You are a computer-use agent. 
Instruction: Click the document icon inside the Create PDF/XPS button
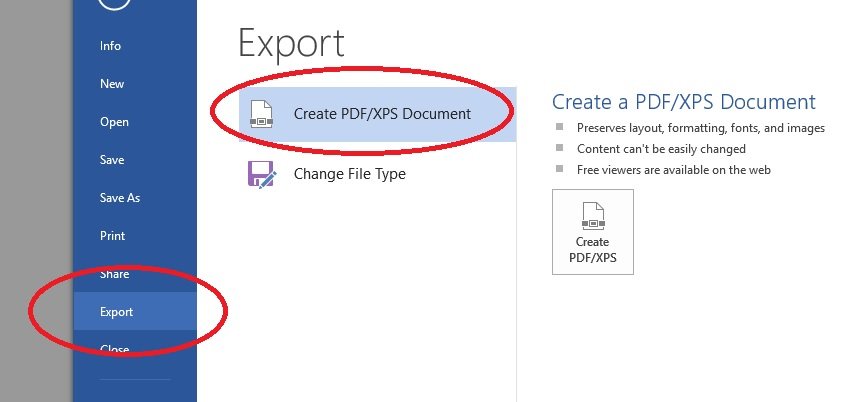point(592,216)
